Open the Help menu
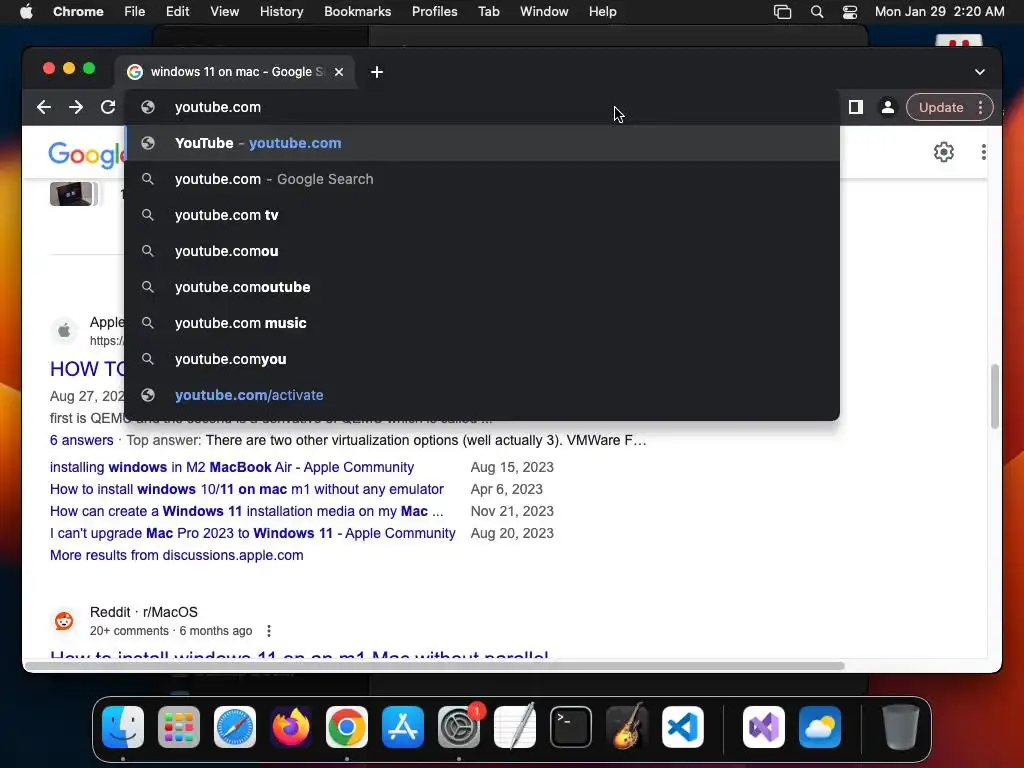 602,12
